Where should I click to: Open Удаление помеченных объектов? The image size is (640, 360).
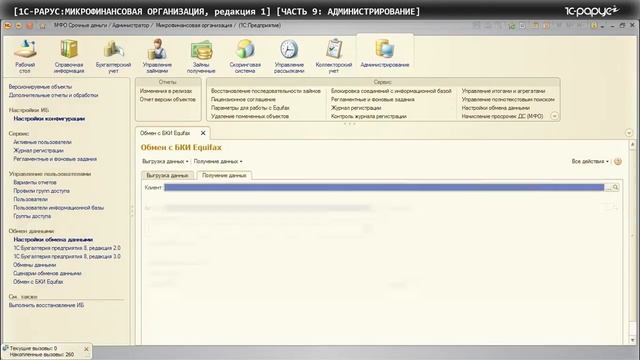pyautogui.click(x=250, y=116)
